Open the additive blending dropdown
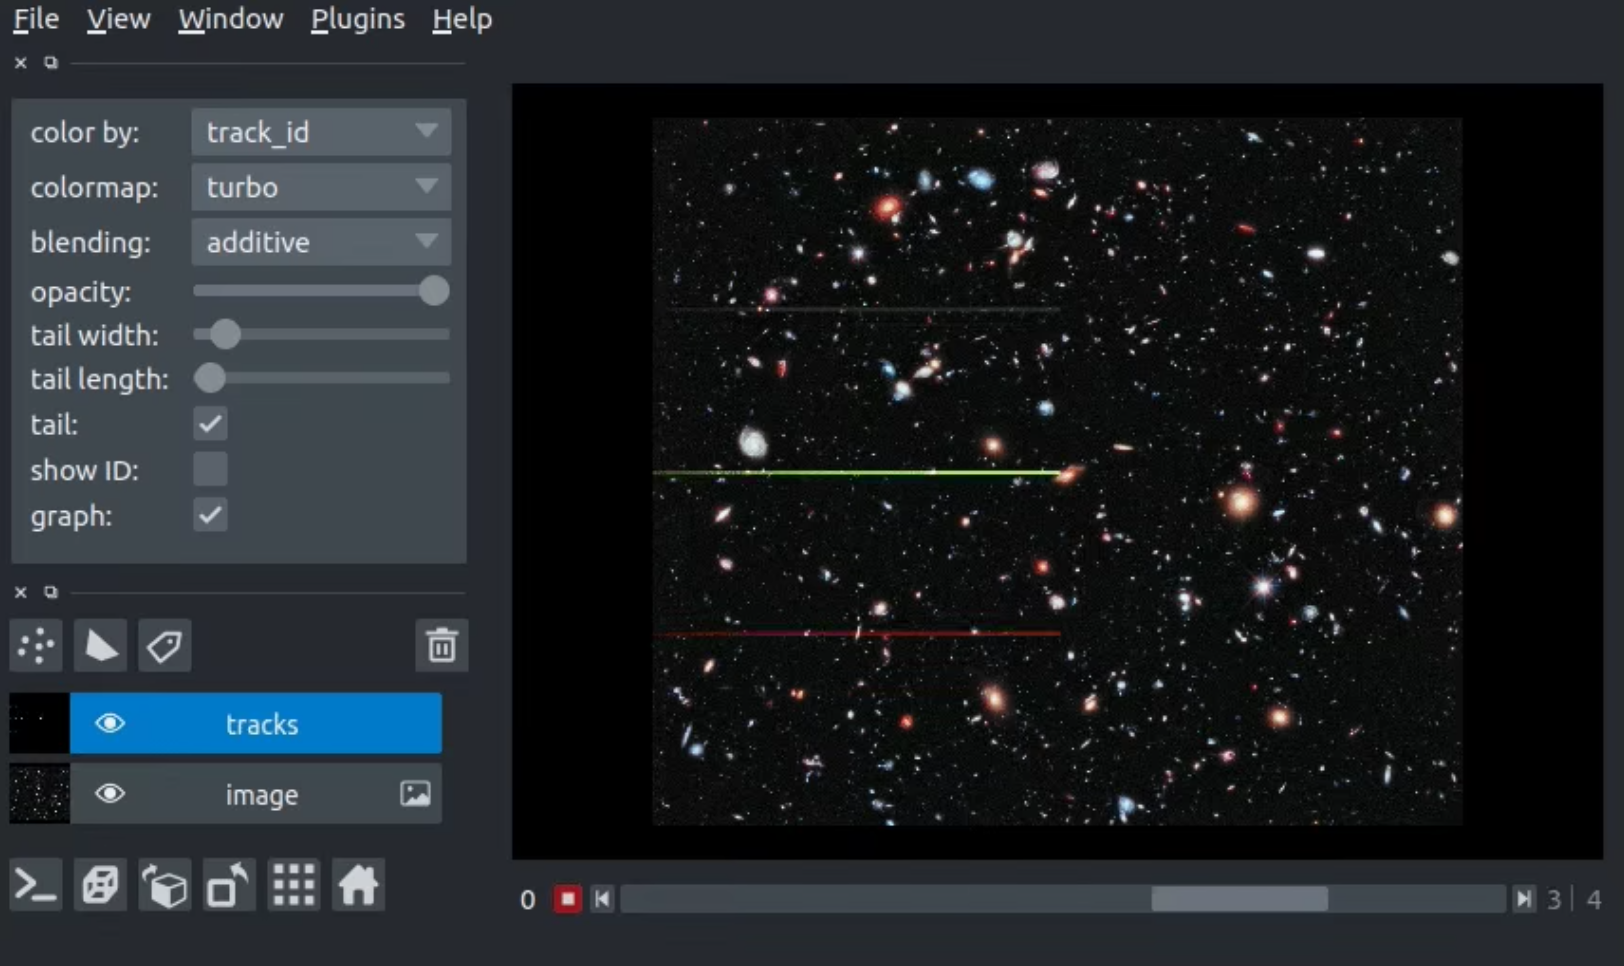 320,242
